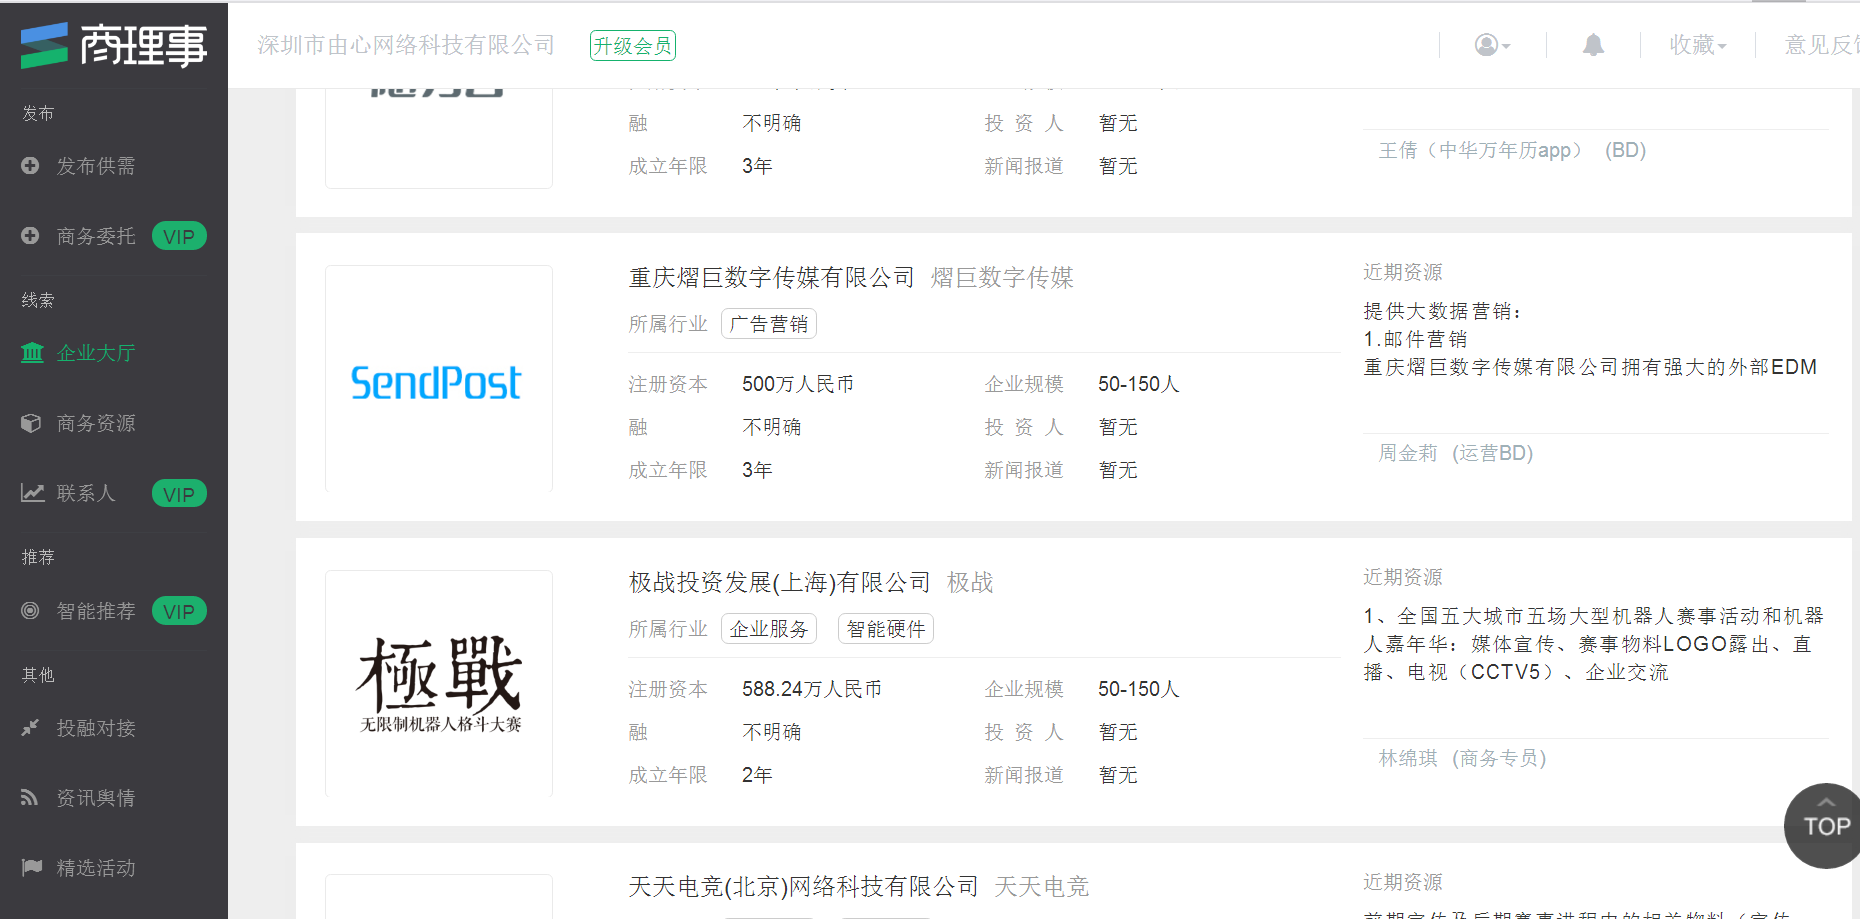1860x919 pixels.
Task: Go to 企业大厅 section
Action: pos(96,353)
